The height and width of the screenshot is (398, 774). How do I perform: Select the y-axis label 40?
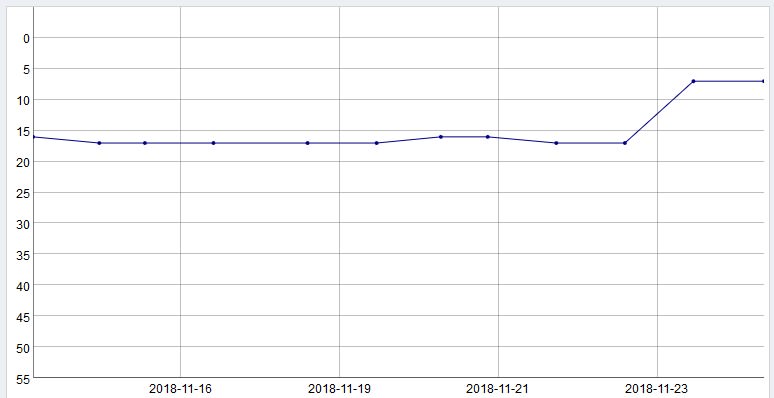tap(24, 286)
